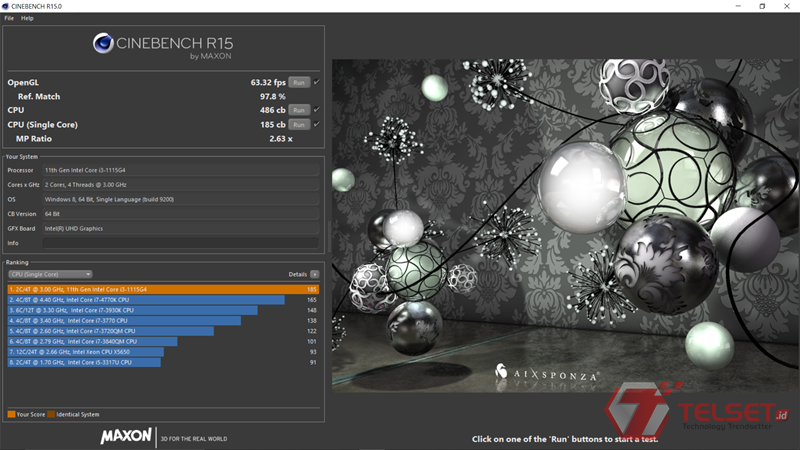This screenshot has width=800, height=450.
Task: Click the Details arrow button
Action: click(x=315, y=274)
